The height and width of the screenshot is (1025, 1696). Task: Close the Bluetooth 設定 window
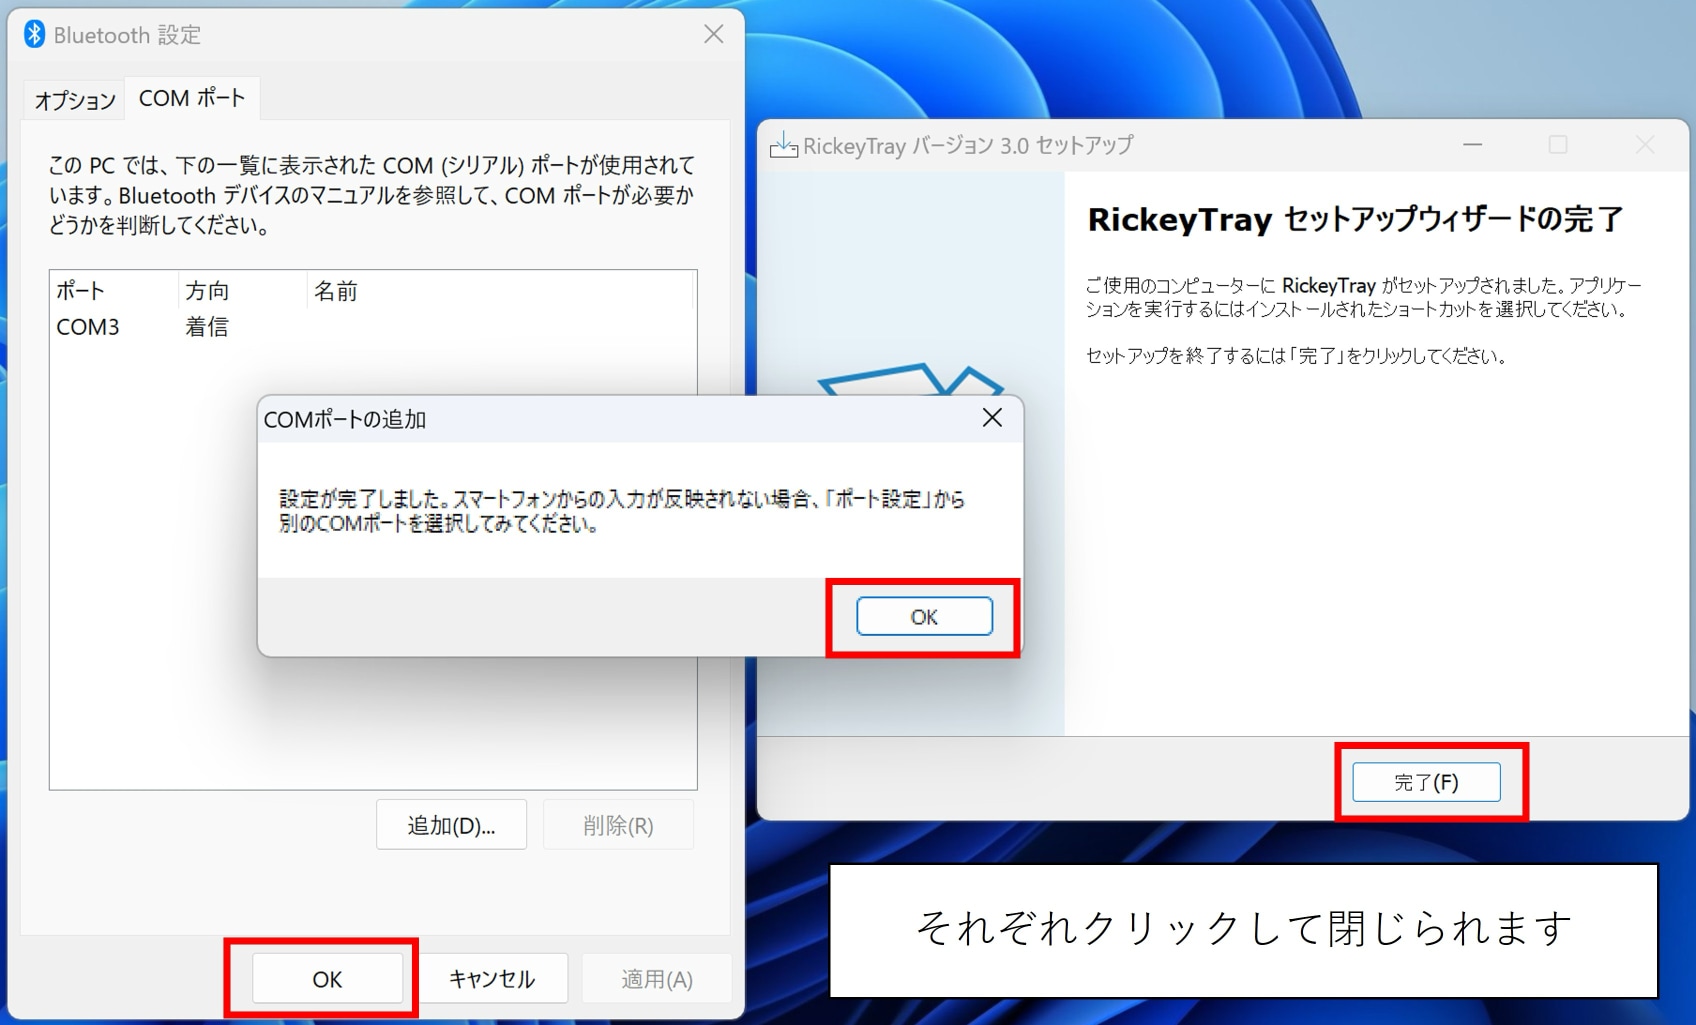click(713, 34)
